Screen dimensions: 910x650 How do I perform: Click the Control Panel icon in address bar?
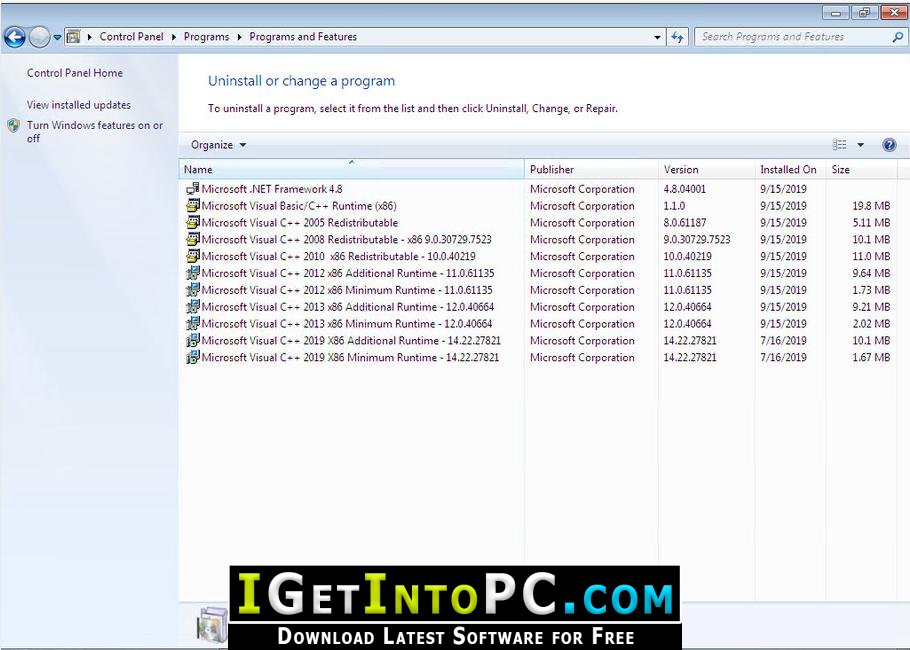(x=73, y=37)
